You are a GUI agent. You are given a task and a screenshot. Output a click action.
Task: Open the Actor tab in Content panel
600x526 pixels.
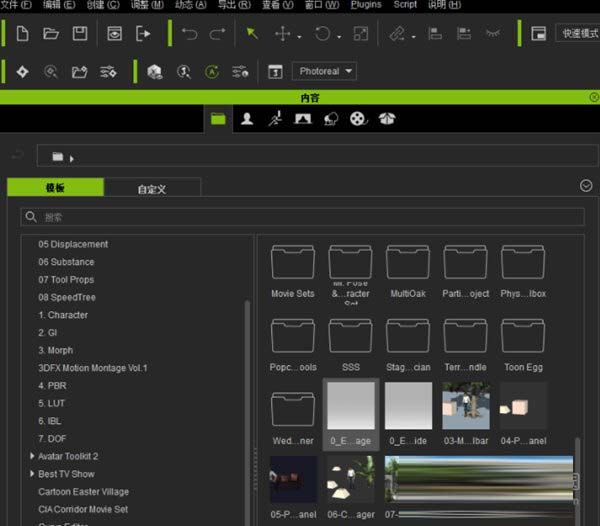(x=246, y=119)
